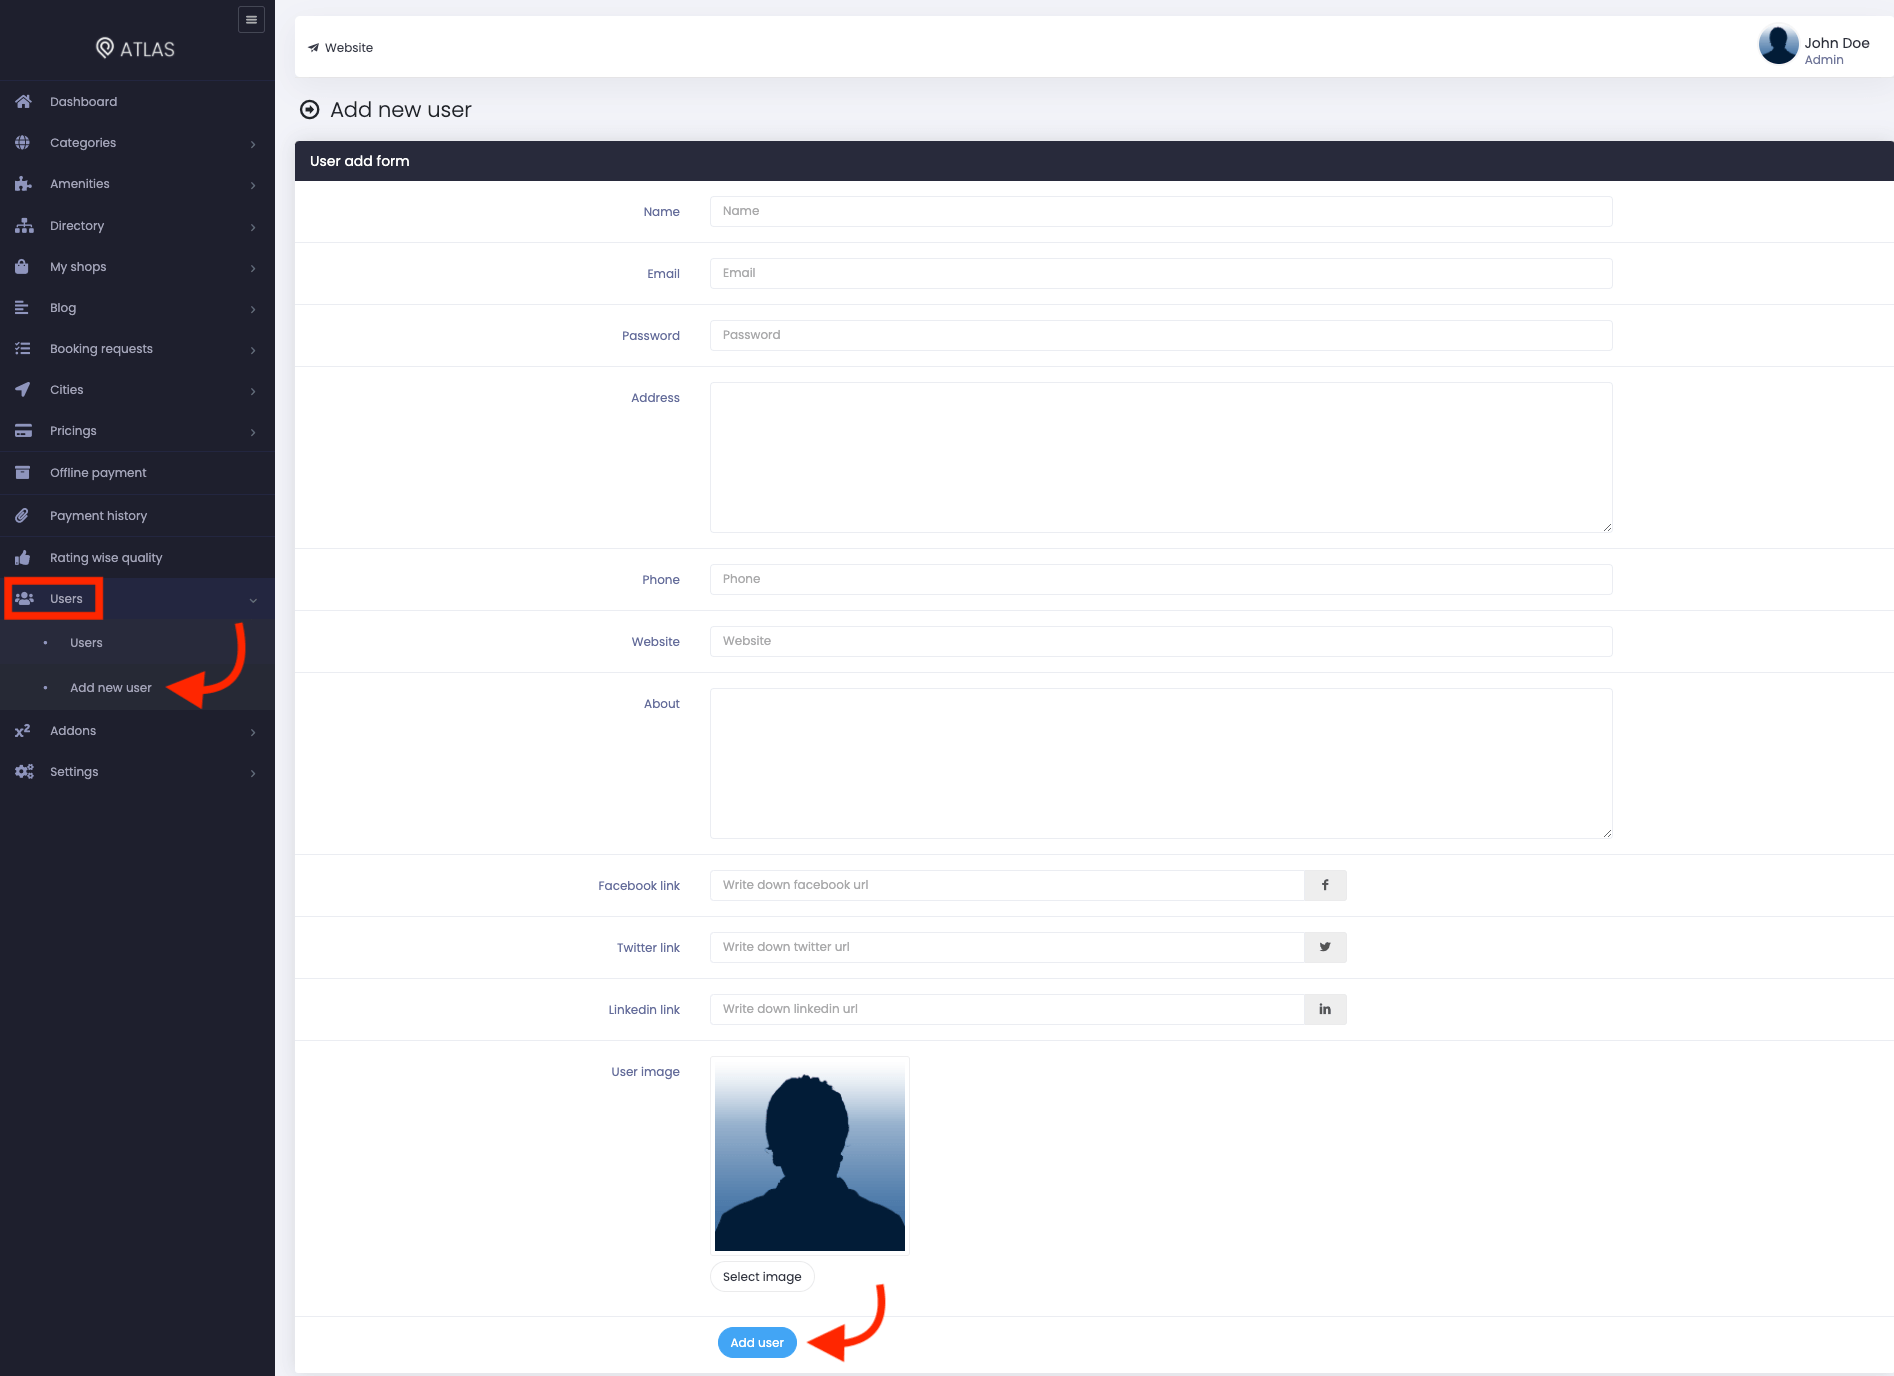Viewport: 1894px width, 1376px height.
Task: Focus the Password input field
Action: (x=1161, y=335)
